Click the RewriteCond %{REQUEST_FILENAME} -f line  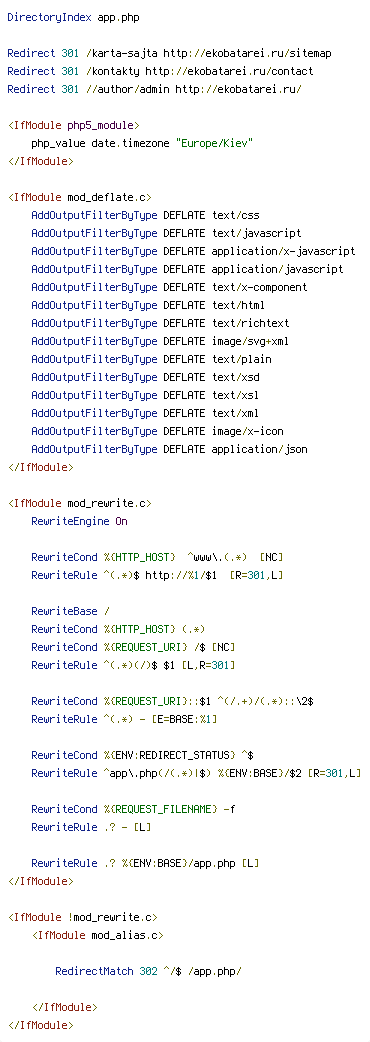(x=133, y=808)
